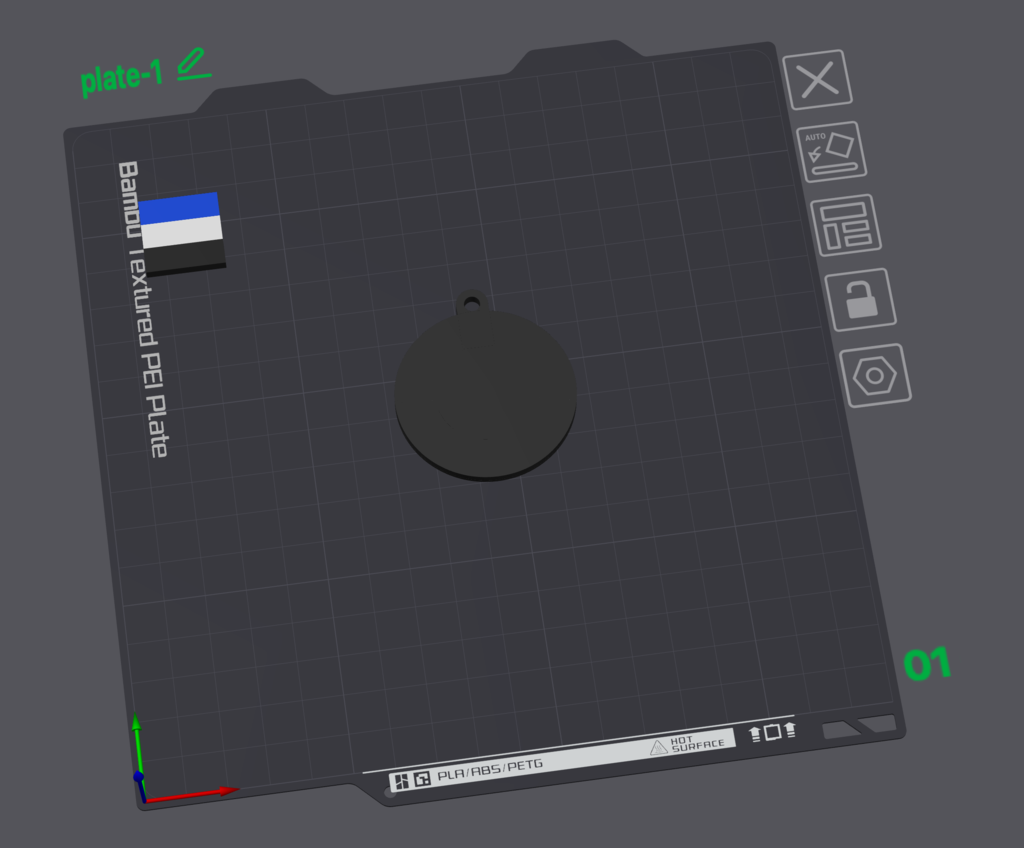This screenshot has height=848, width=1024.
Task: Open plate settings via the hexagon icon
Action: 875,375
